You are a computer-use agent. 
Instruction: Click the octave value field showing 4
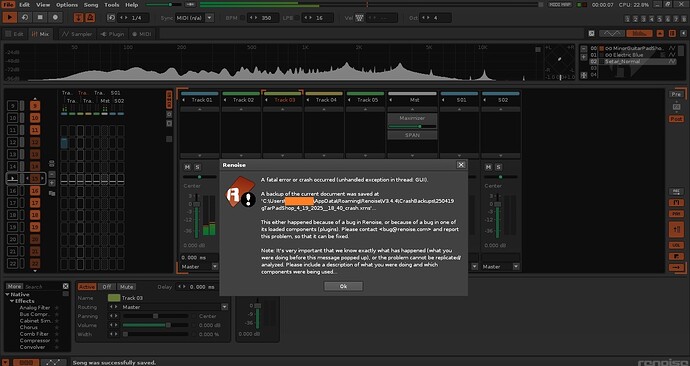point(436,18)
